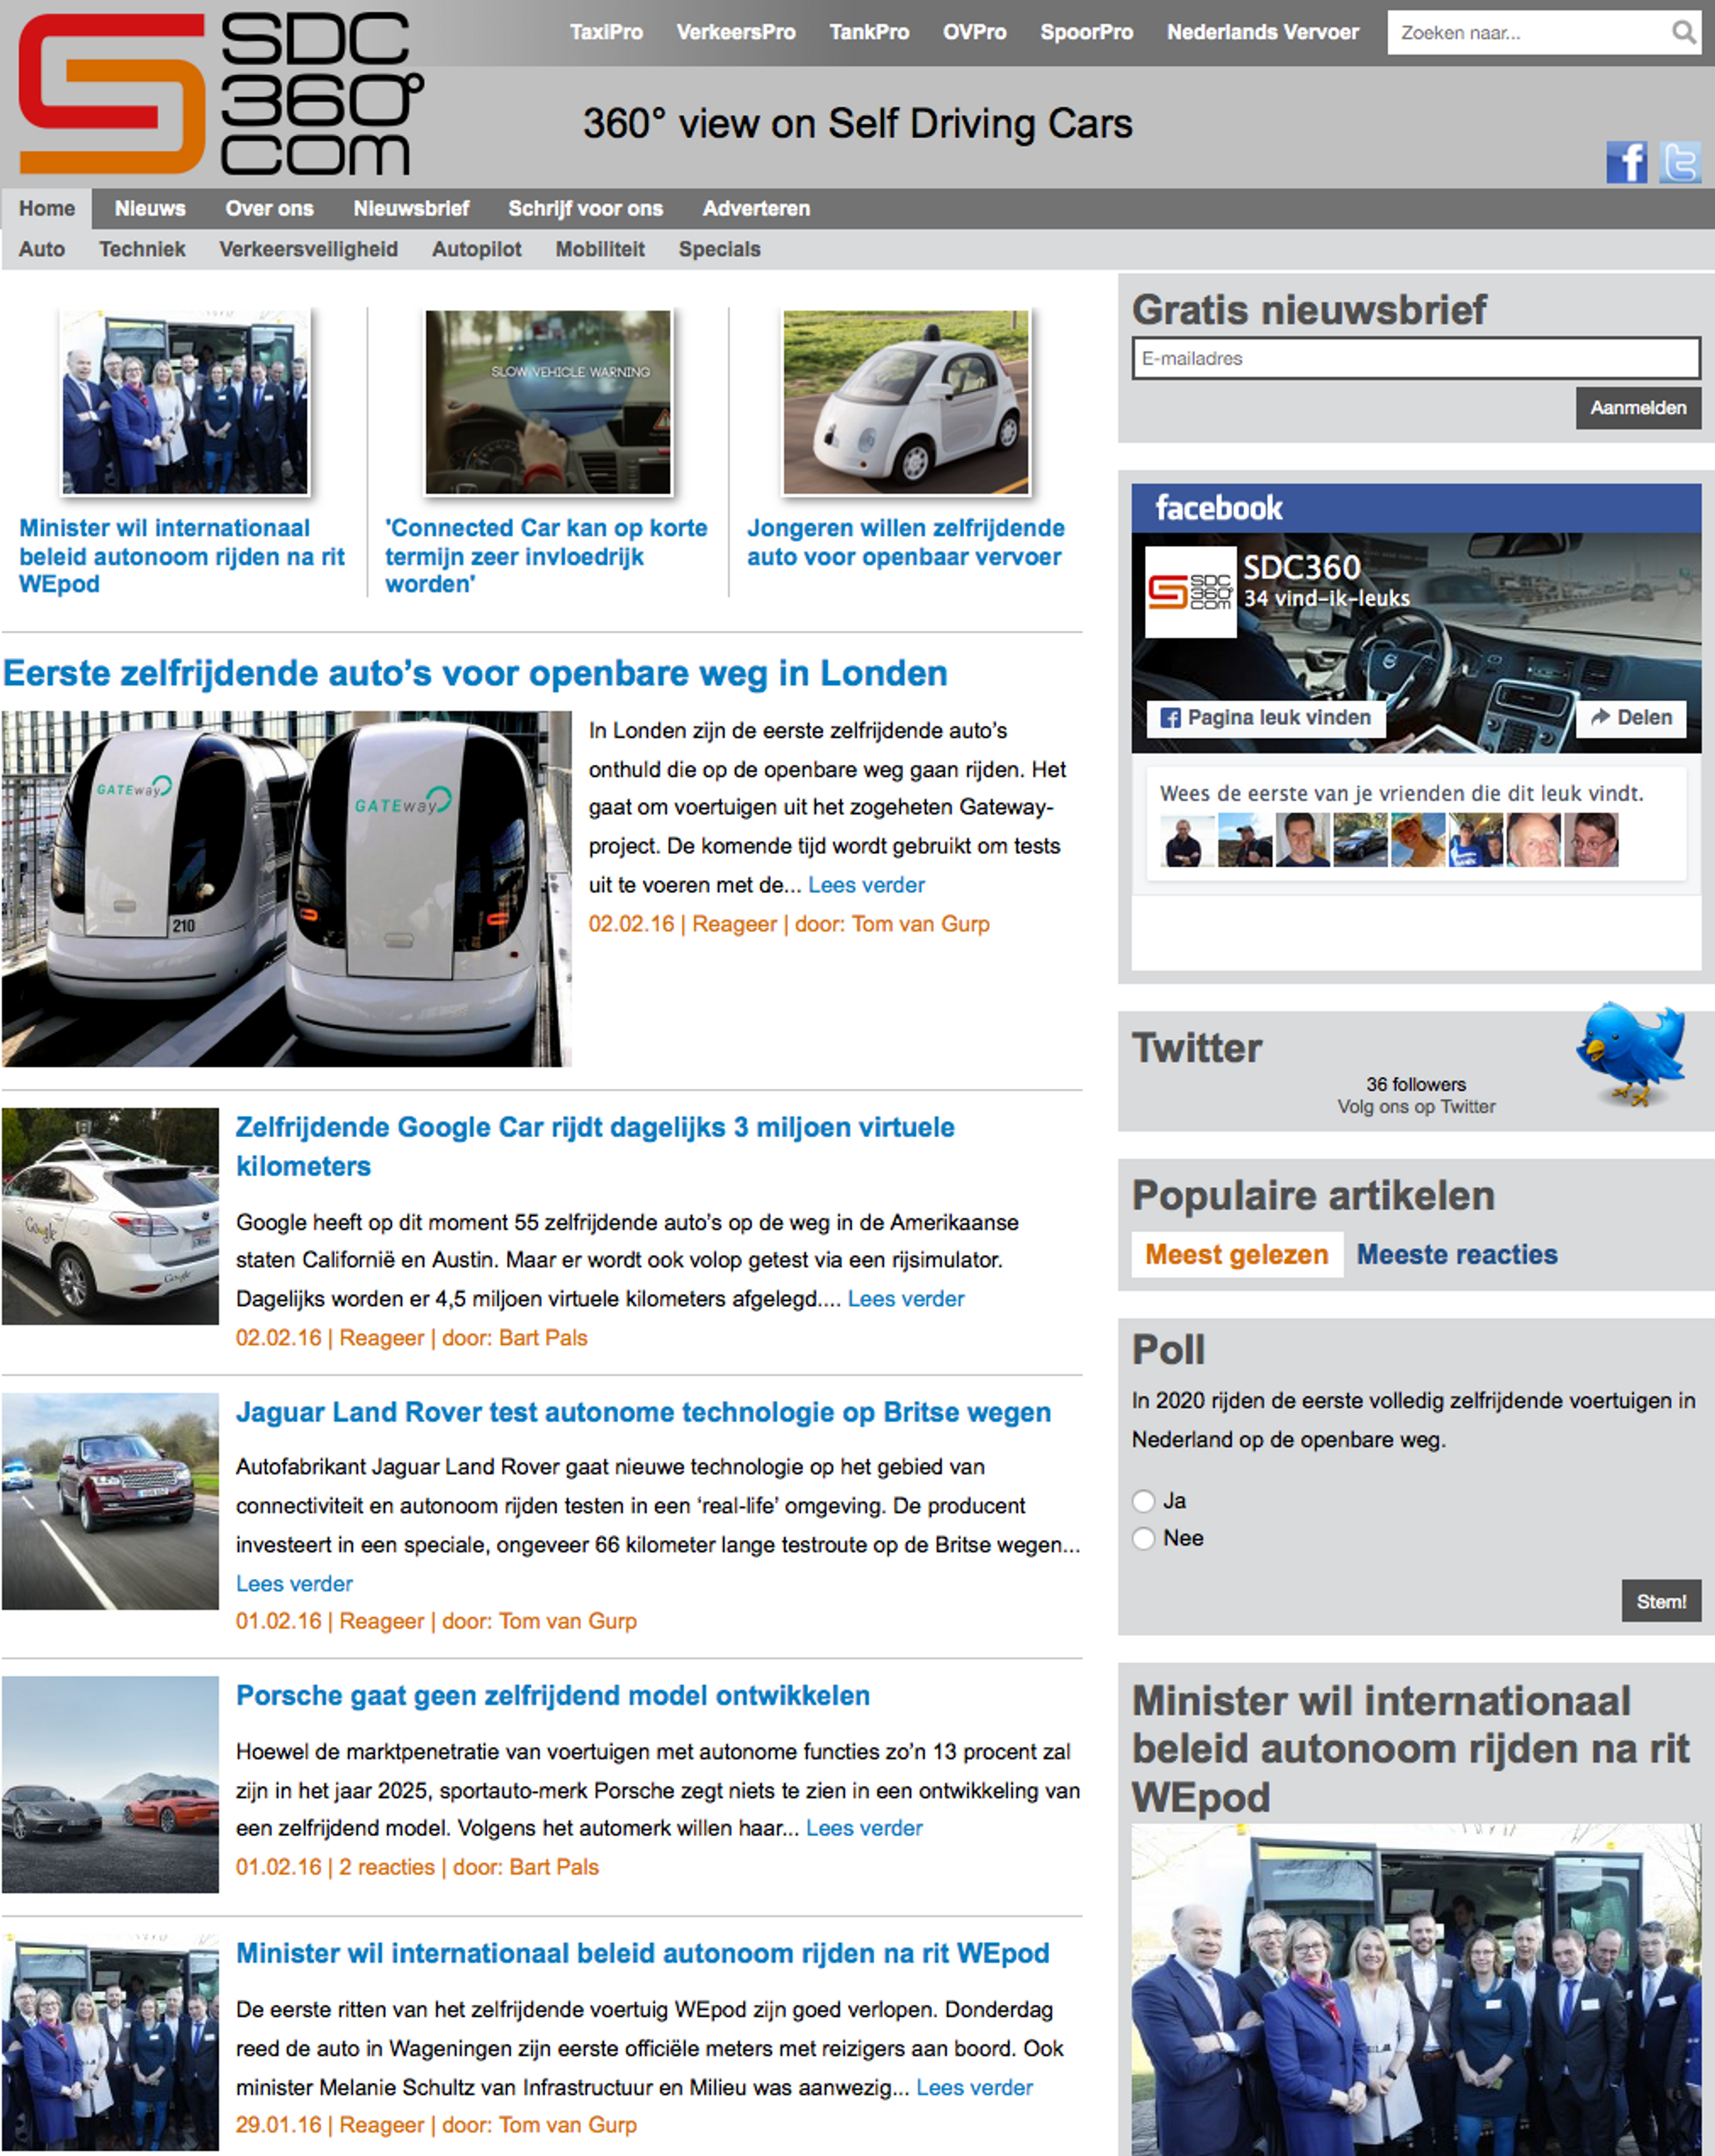This screenshot has height=2156, width=1715.
Task: Click Lees verder in Google Car article
Action: click(x=906, y=1299)
